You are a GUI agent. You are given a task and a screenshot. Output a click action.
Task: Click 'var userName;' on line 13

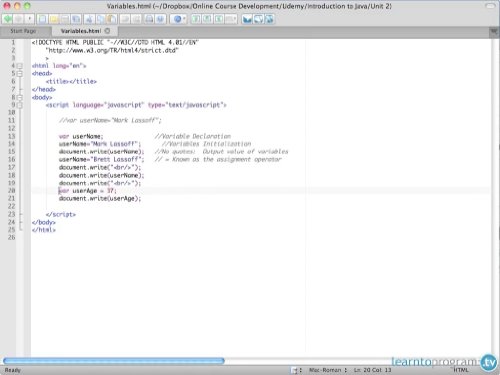[81, 136]
